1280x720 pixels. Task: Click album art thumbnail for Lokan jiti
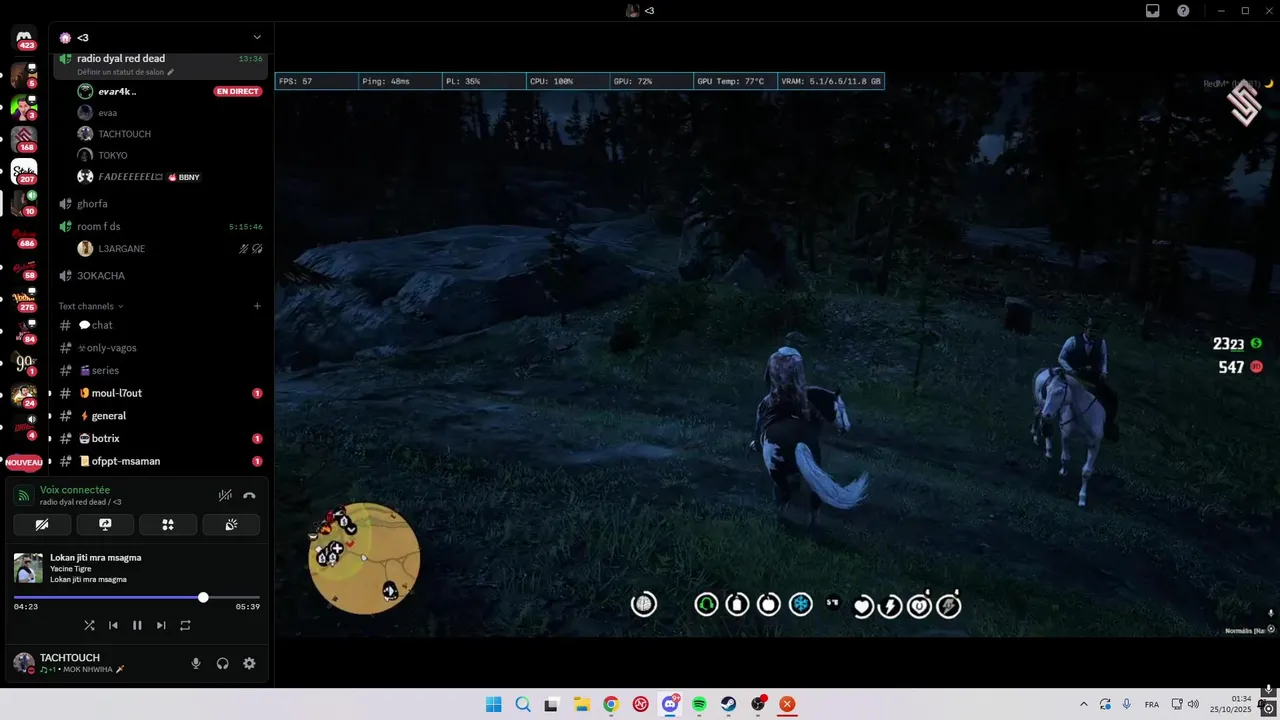tap(28, 568)
